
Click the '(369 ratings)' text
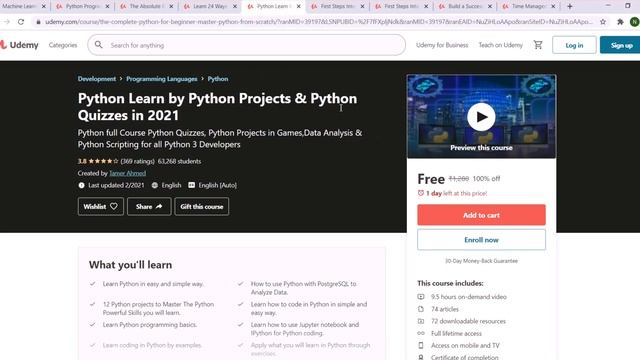coord(138,161)
